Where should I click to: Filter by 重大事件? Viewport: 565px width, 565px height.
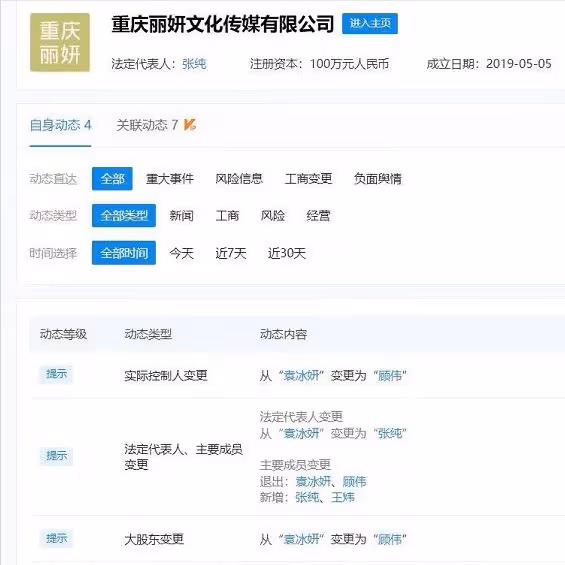coord(170,178)
